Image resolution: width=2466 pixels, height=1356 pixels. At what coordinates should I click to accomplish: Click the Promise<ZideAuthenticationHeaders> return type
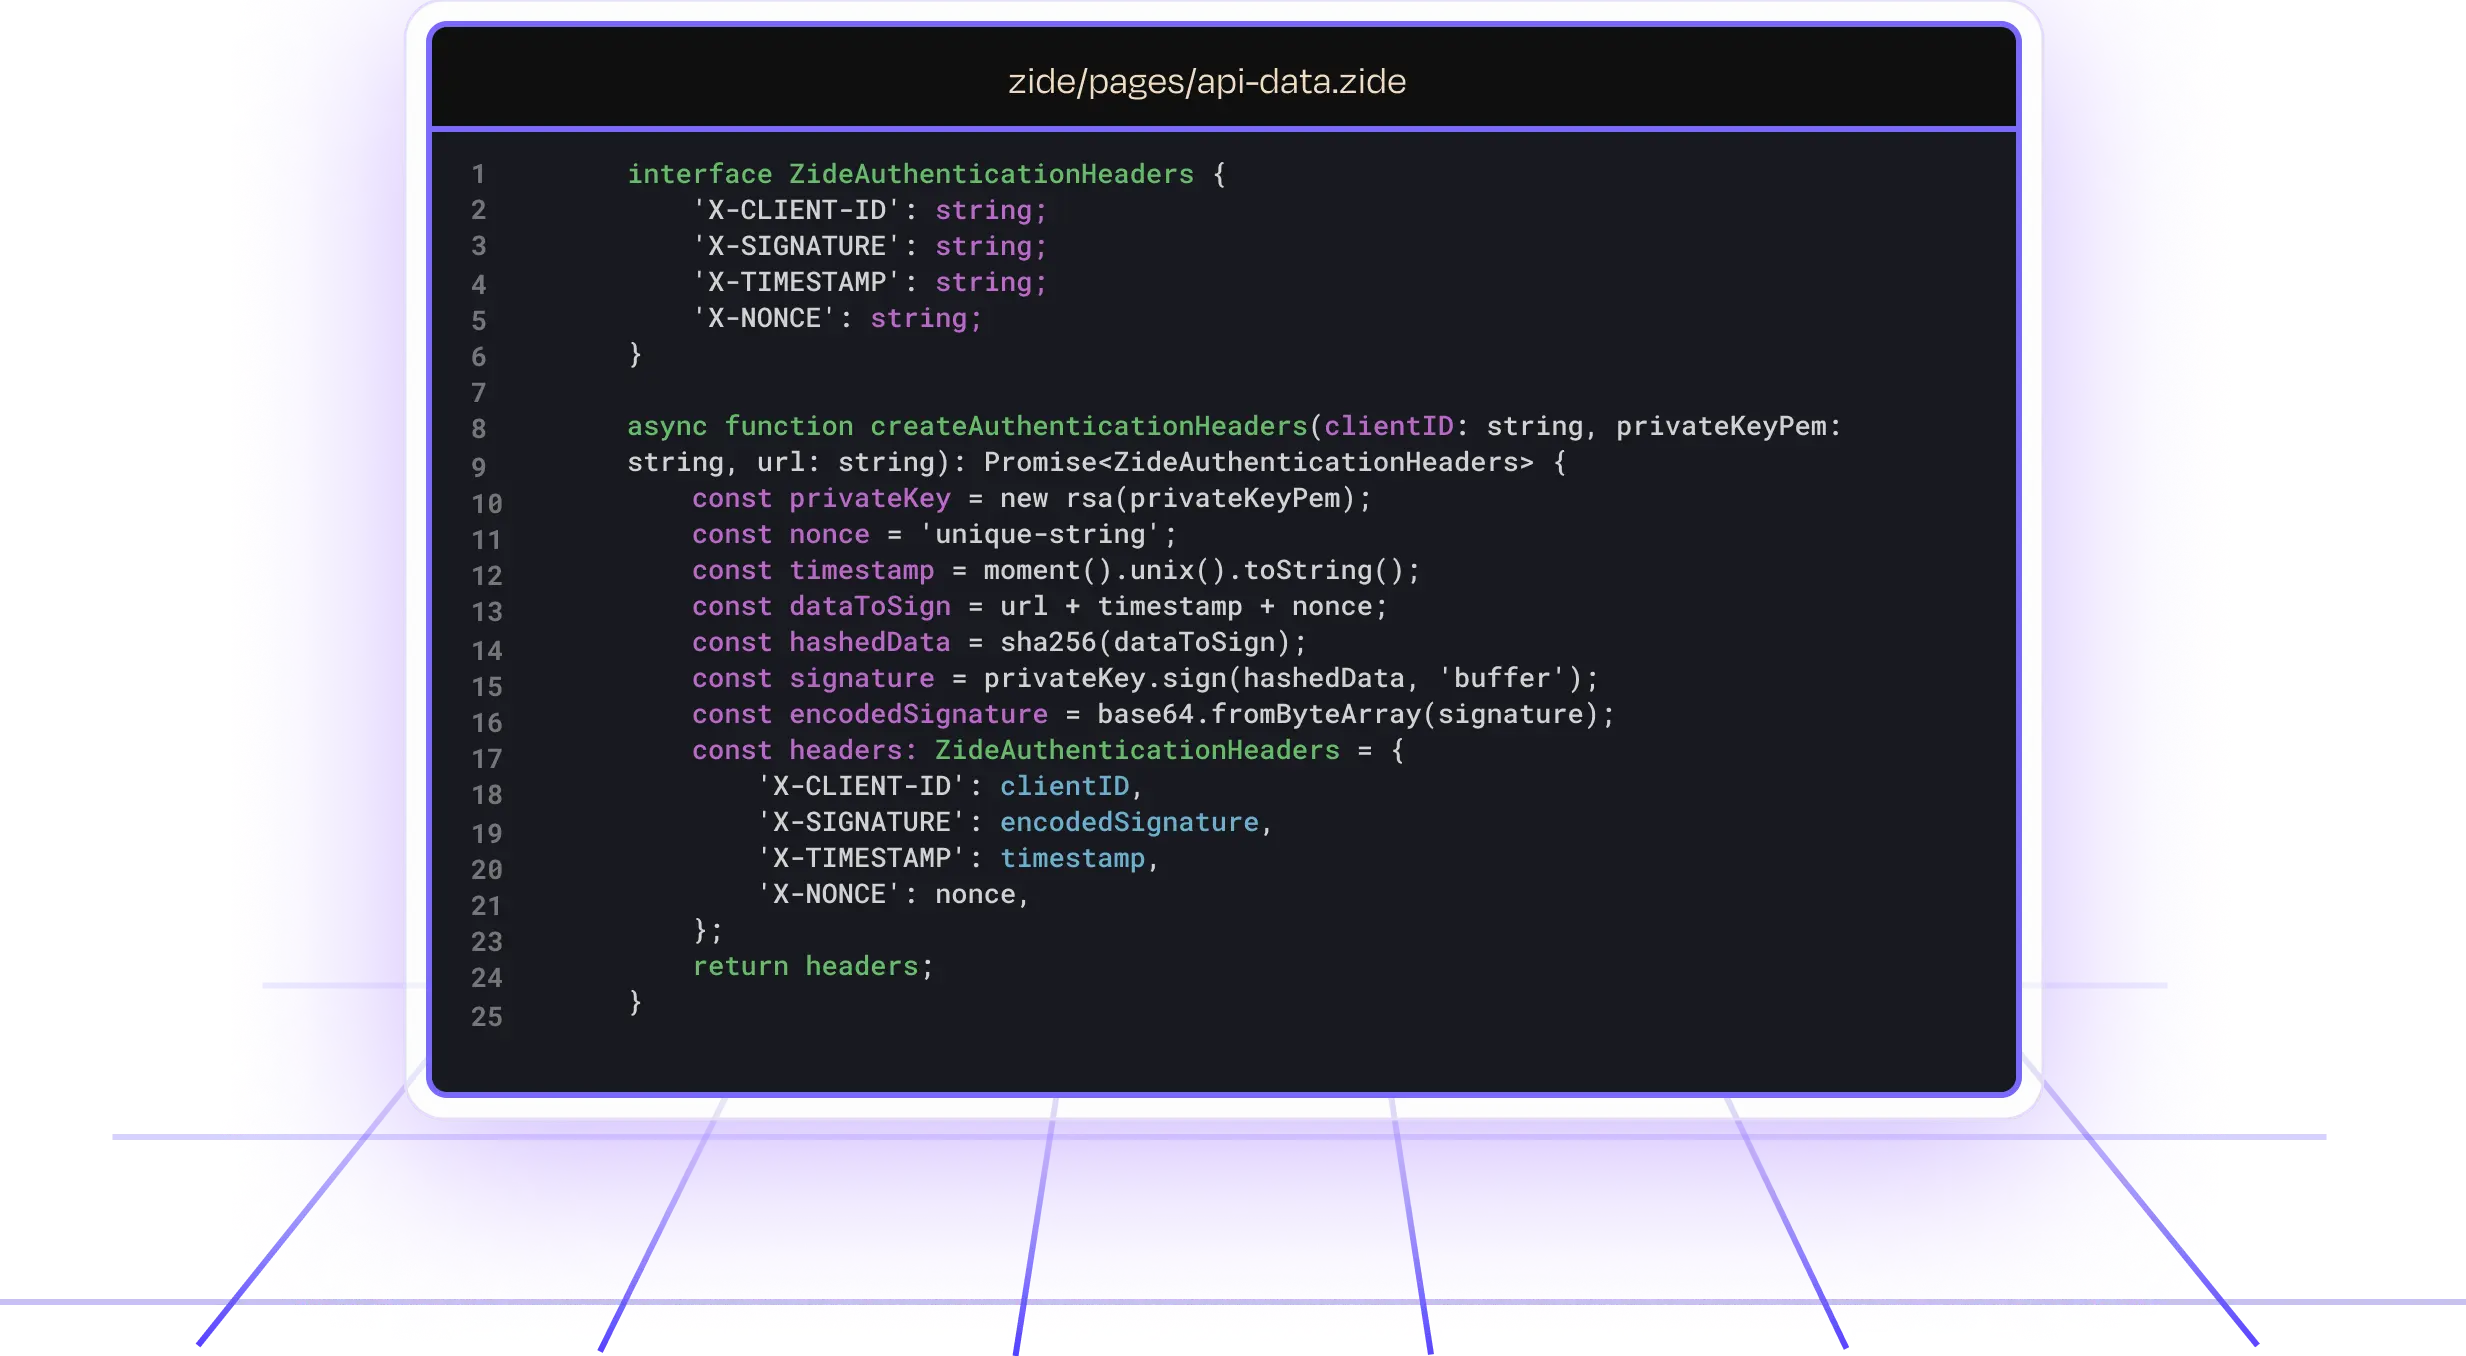(x=1258, y=462)
